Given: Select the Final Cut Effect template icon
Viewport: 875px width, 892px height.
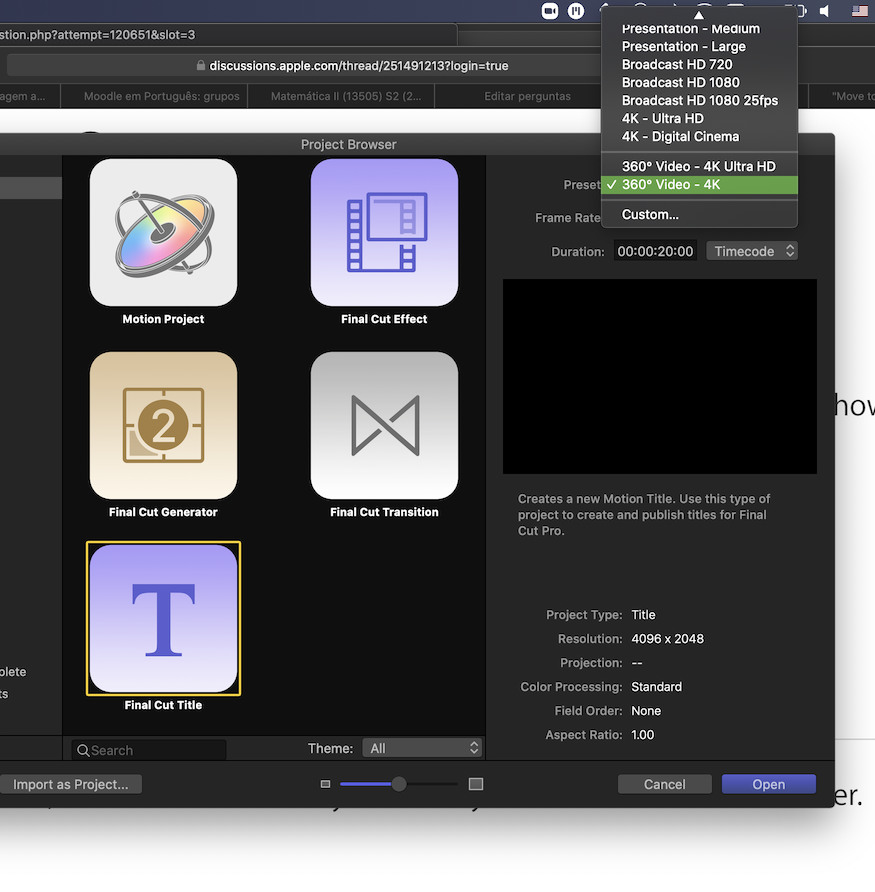Looking at the screenshot, I should point(384,233).
